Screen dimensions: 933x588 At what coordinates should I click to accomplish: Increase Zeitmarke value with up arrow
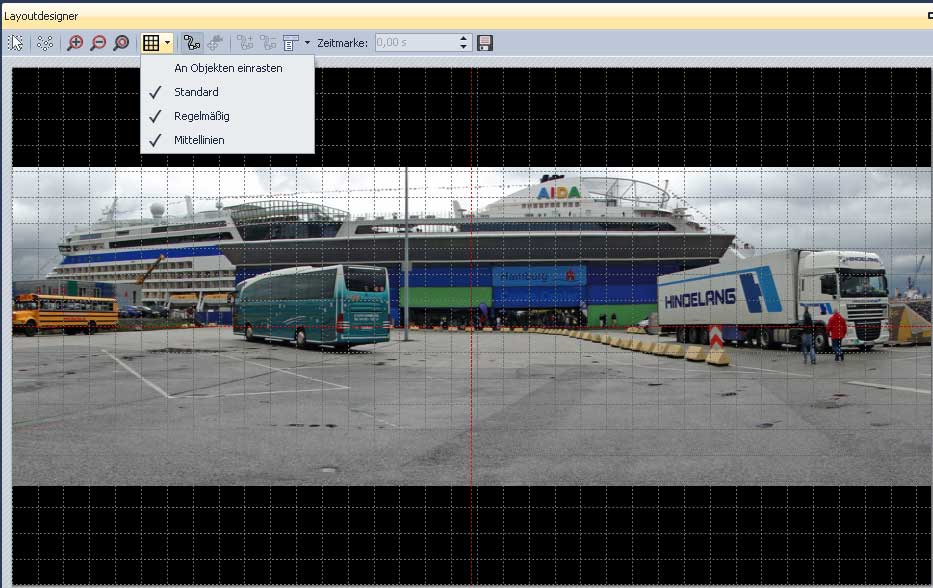click(x=463, y=39)
